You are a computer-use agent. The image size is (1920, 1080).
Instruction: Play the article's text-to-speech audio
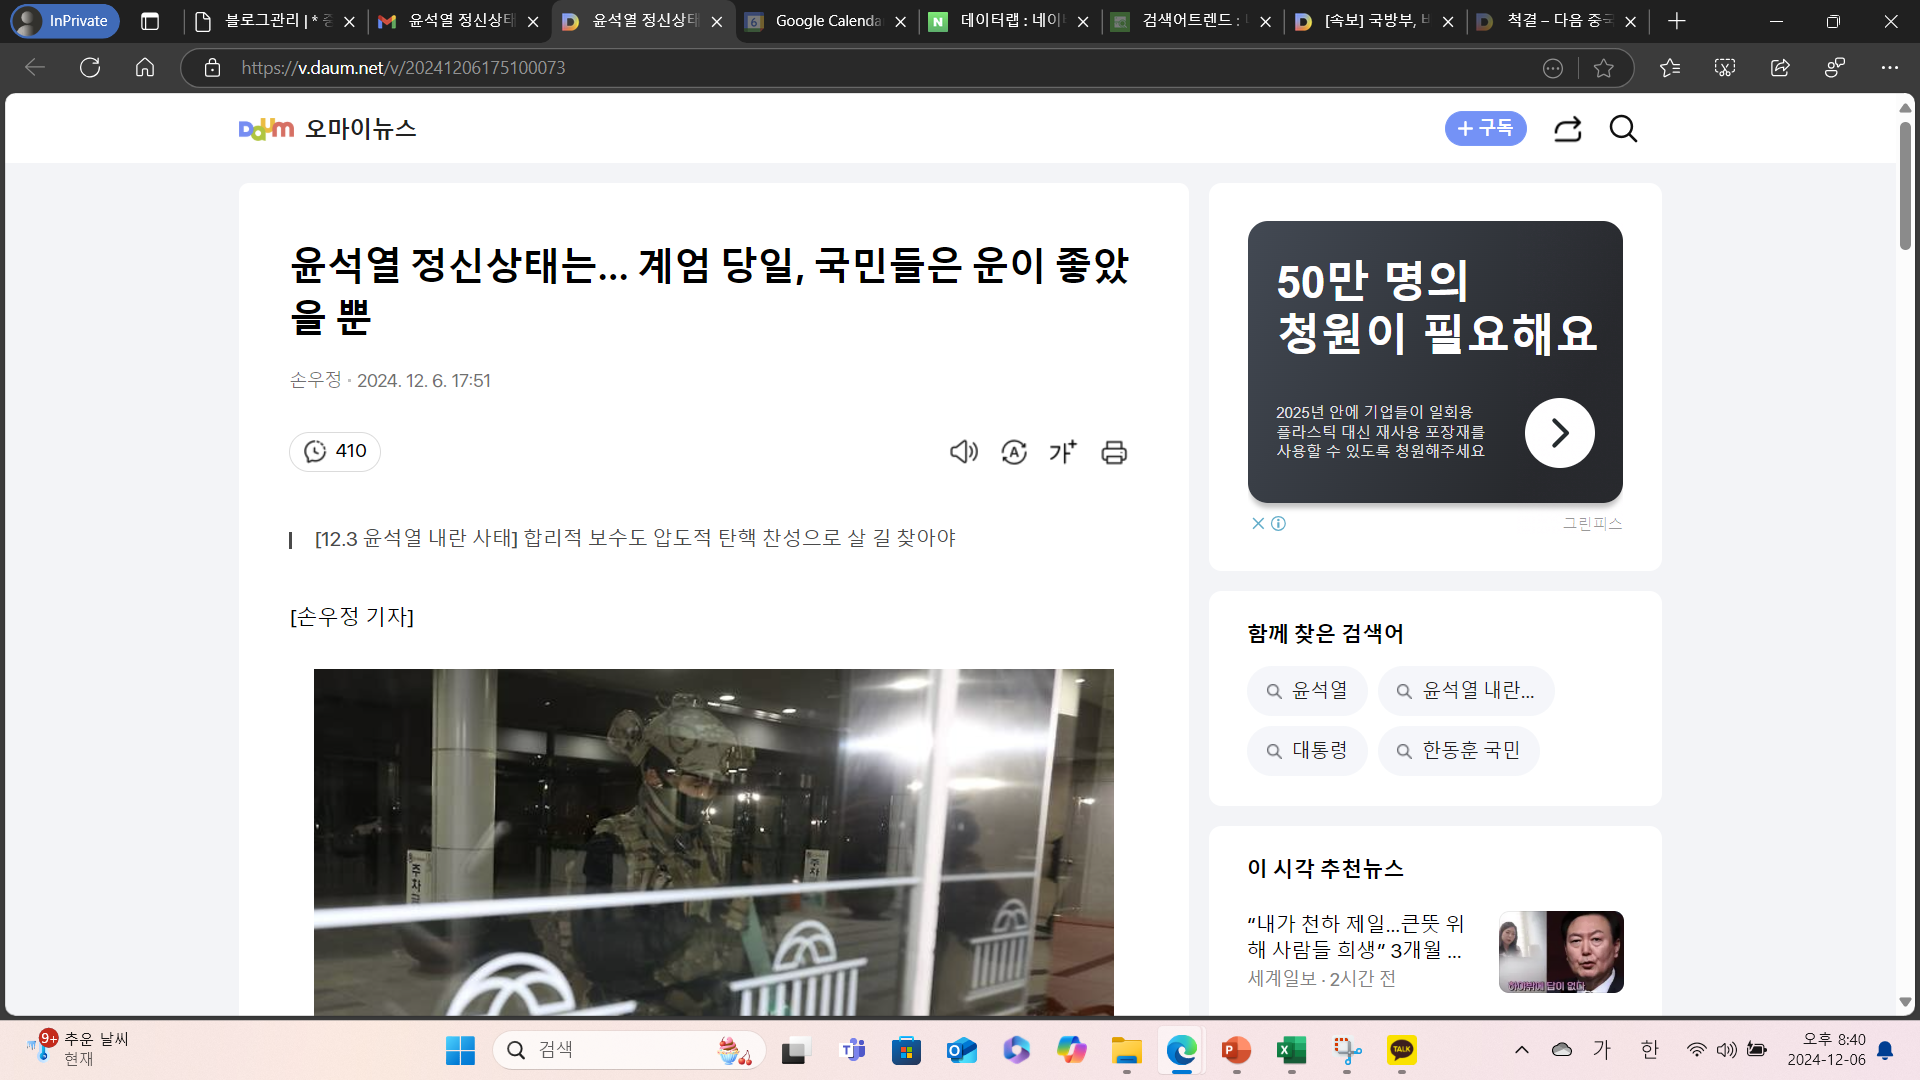963,452
